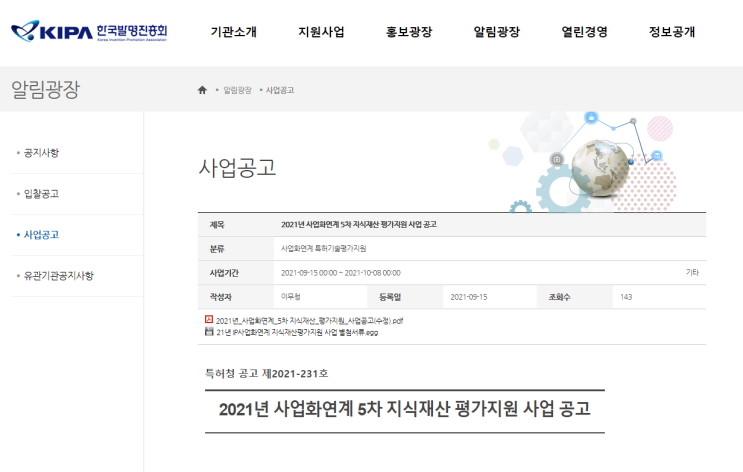
Task: Click the KIPA logo in the header
Action: click(x=89, y=31)
